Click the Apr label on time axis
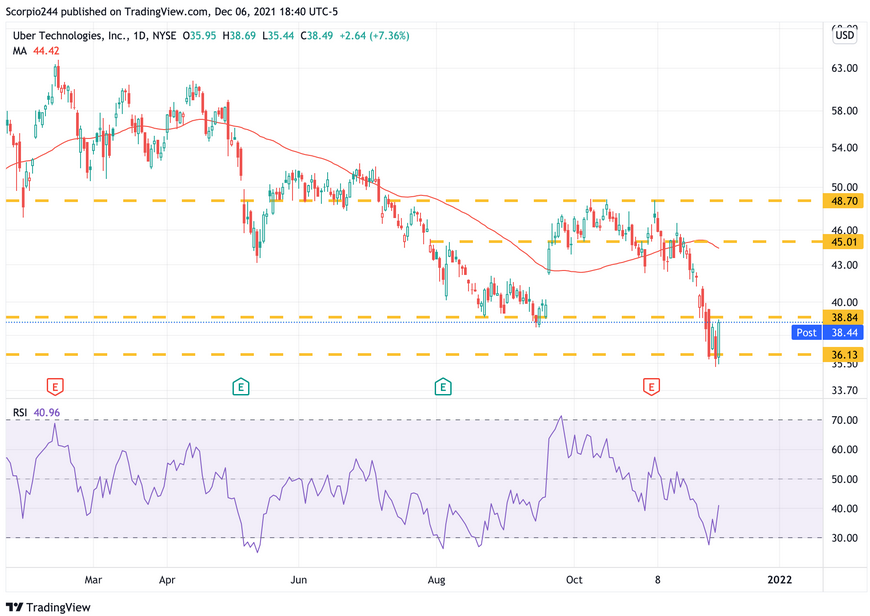 coord(167,580)
